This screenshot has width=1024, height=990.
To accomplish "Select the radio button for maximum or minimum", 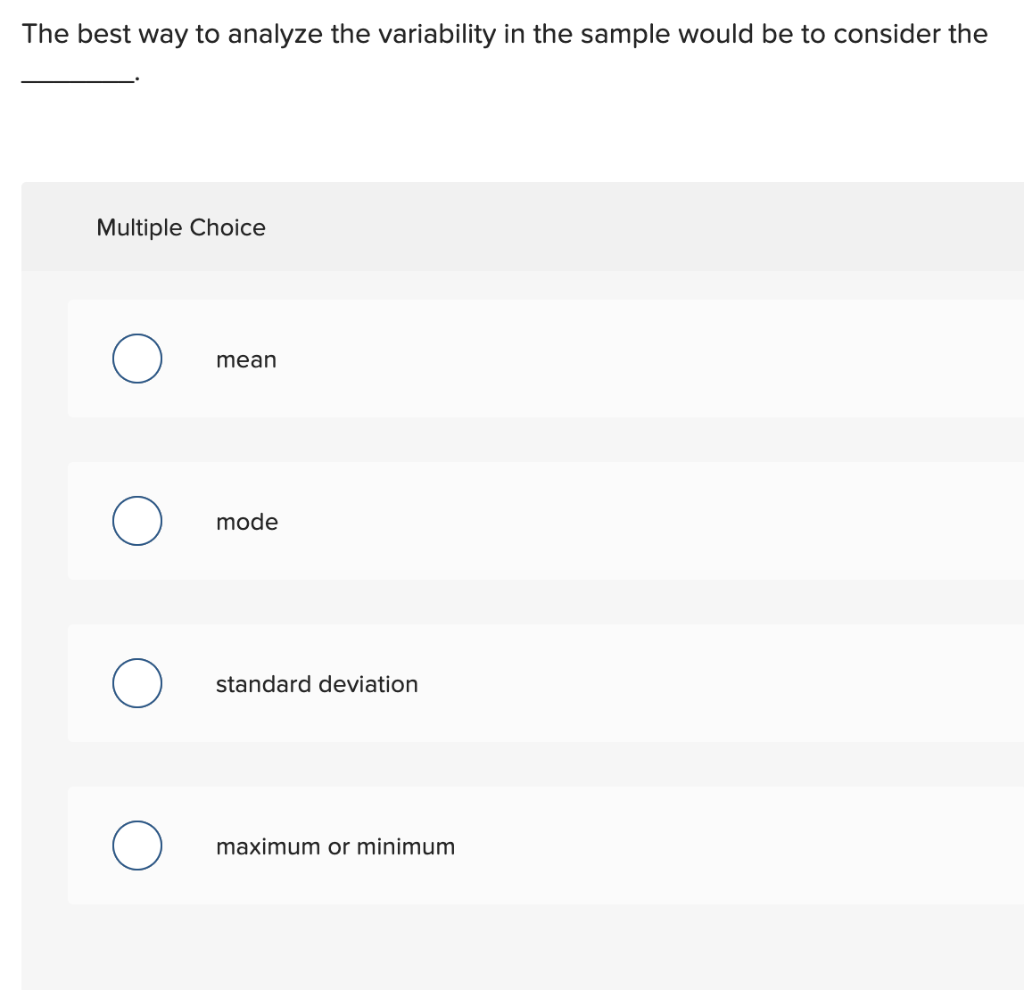I will point(137,845).
